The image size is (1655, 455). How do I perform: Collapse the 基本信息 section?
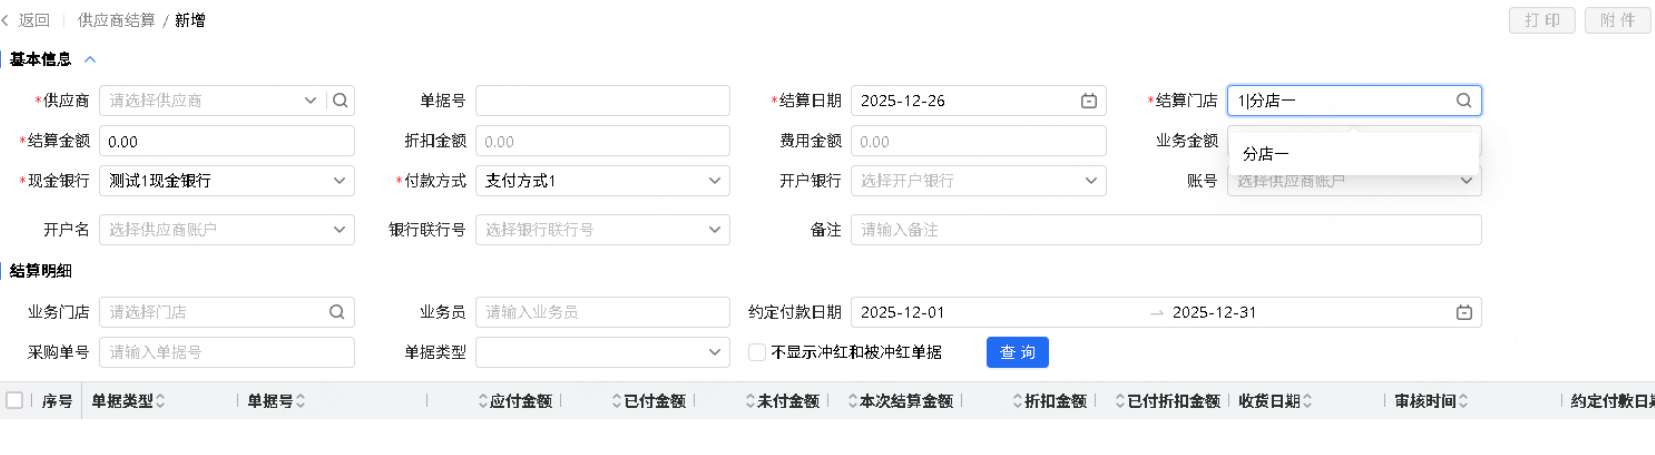click(x=90, y=60)
